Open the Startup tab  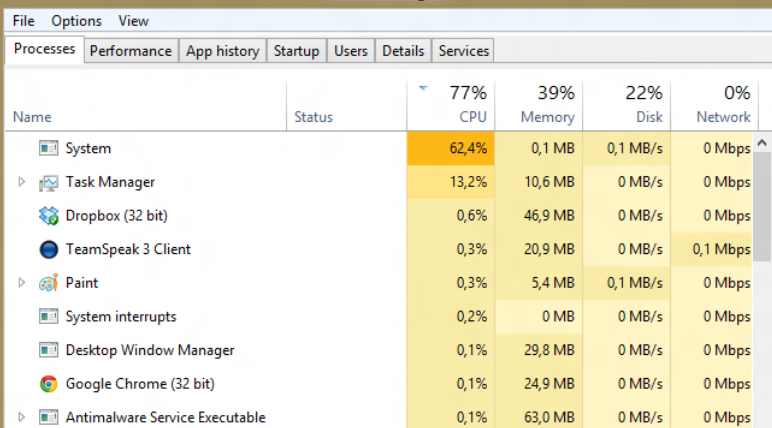point(296,51)
